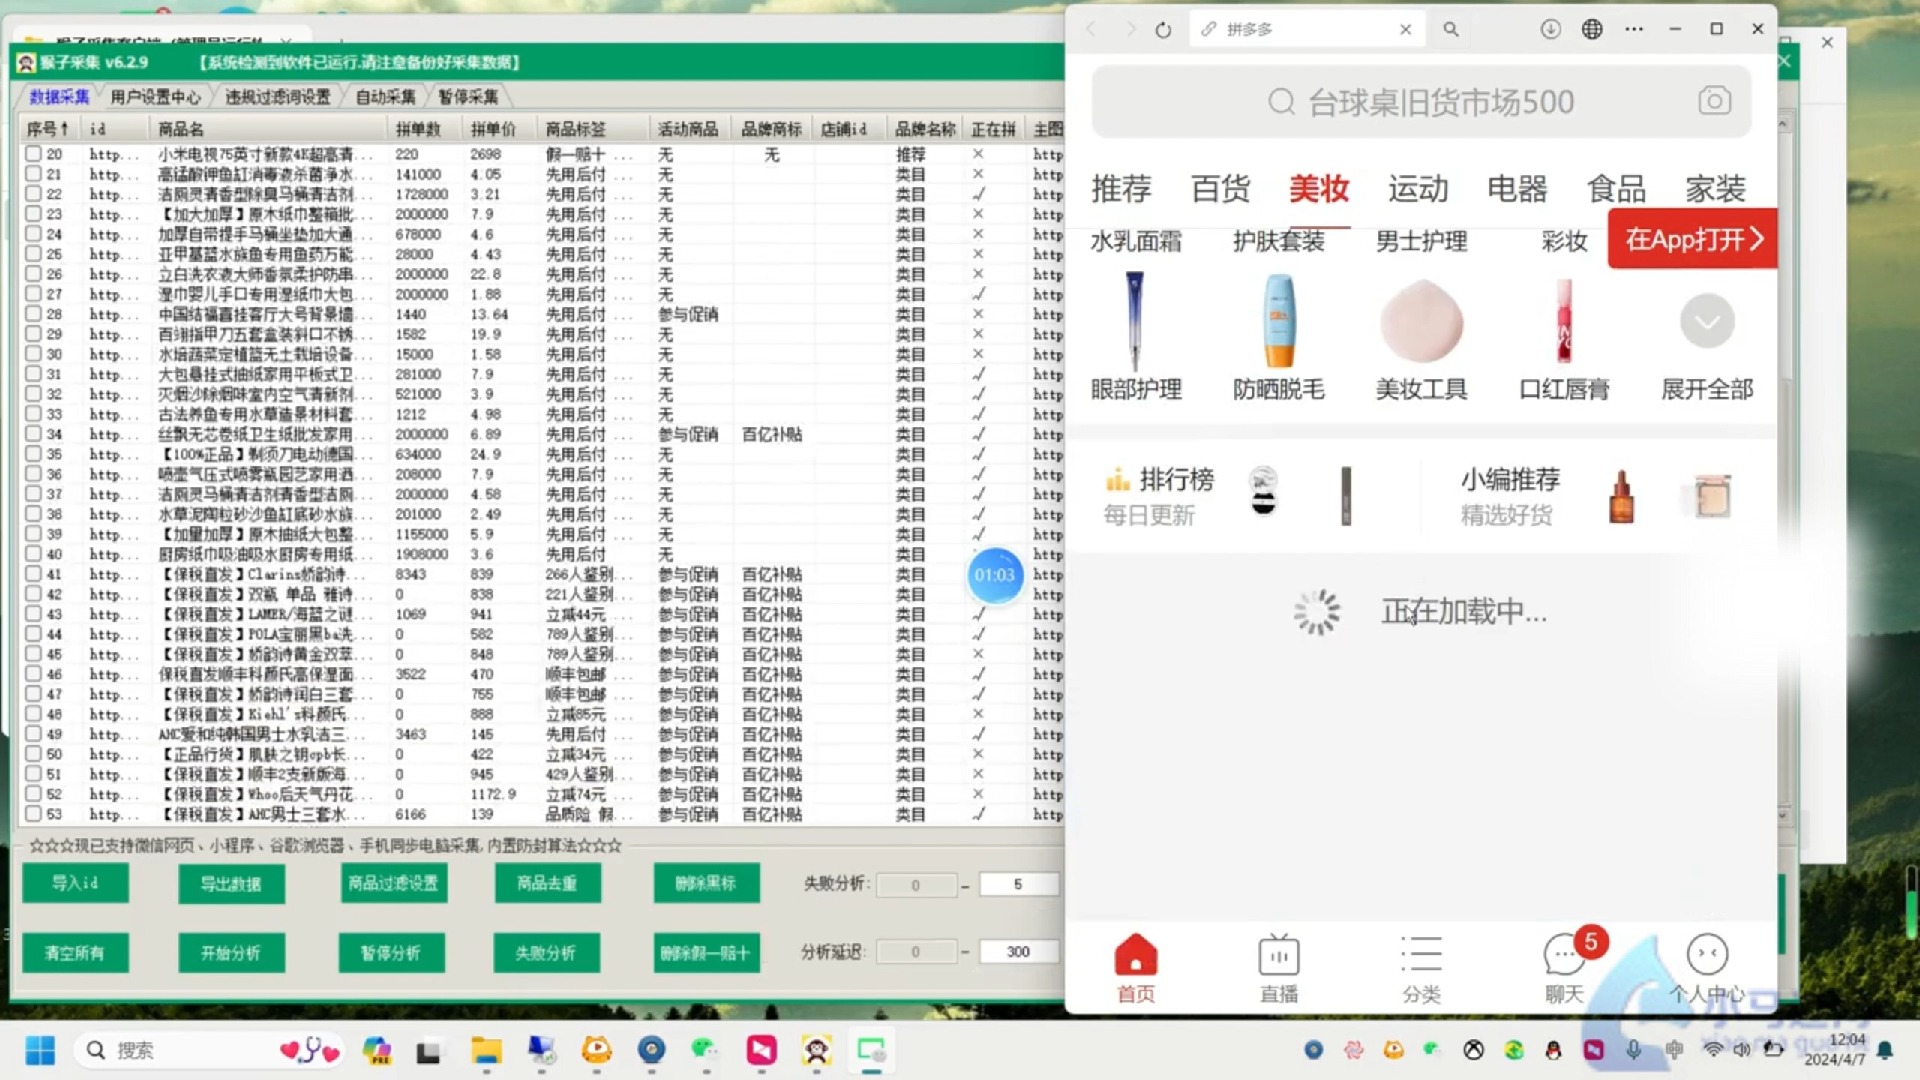Tick the checkbox for row 38
Screen dimensions: 1920x1080
[33, 514]
